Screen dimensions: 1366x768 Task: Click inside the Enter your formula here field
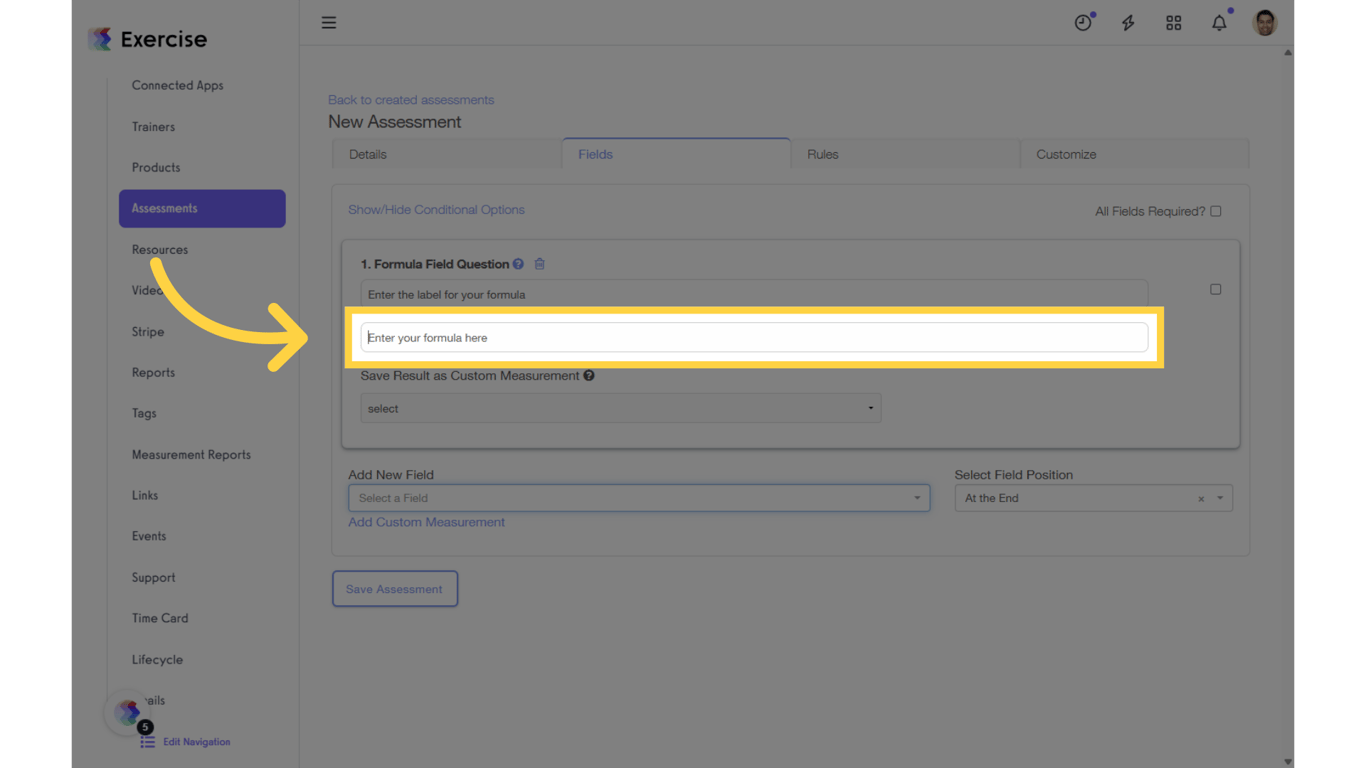click(x=754, y=337)
